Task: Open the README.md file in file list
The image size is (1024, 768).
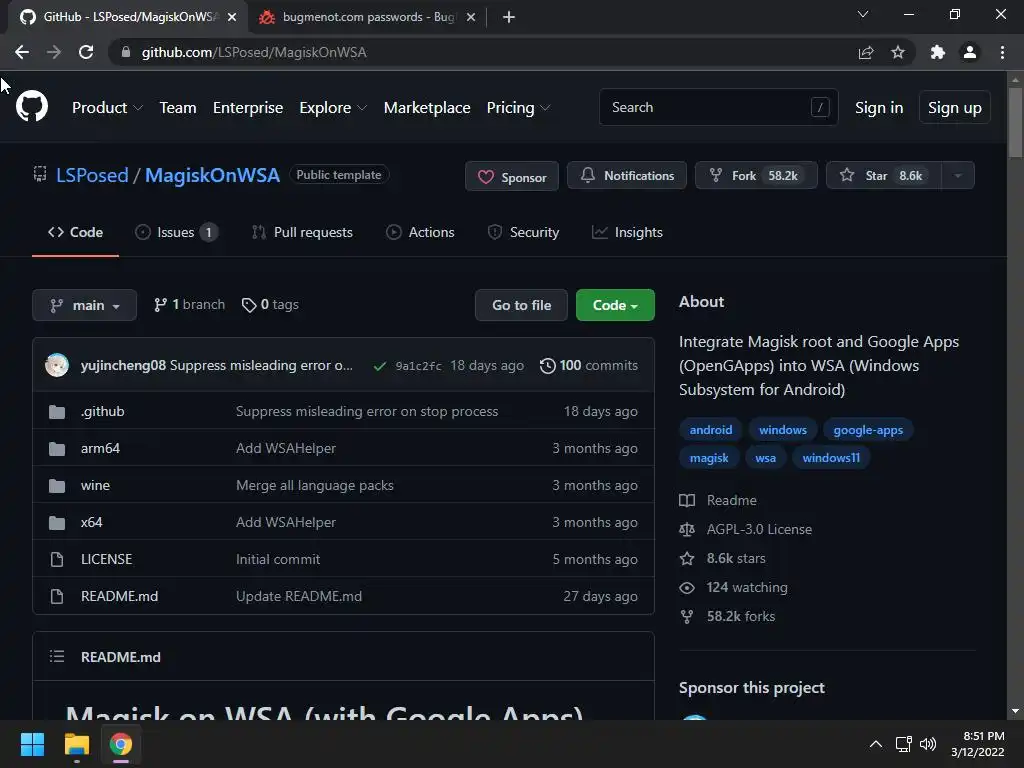Action: pos(120,596)
